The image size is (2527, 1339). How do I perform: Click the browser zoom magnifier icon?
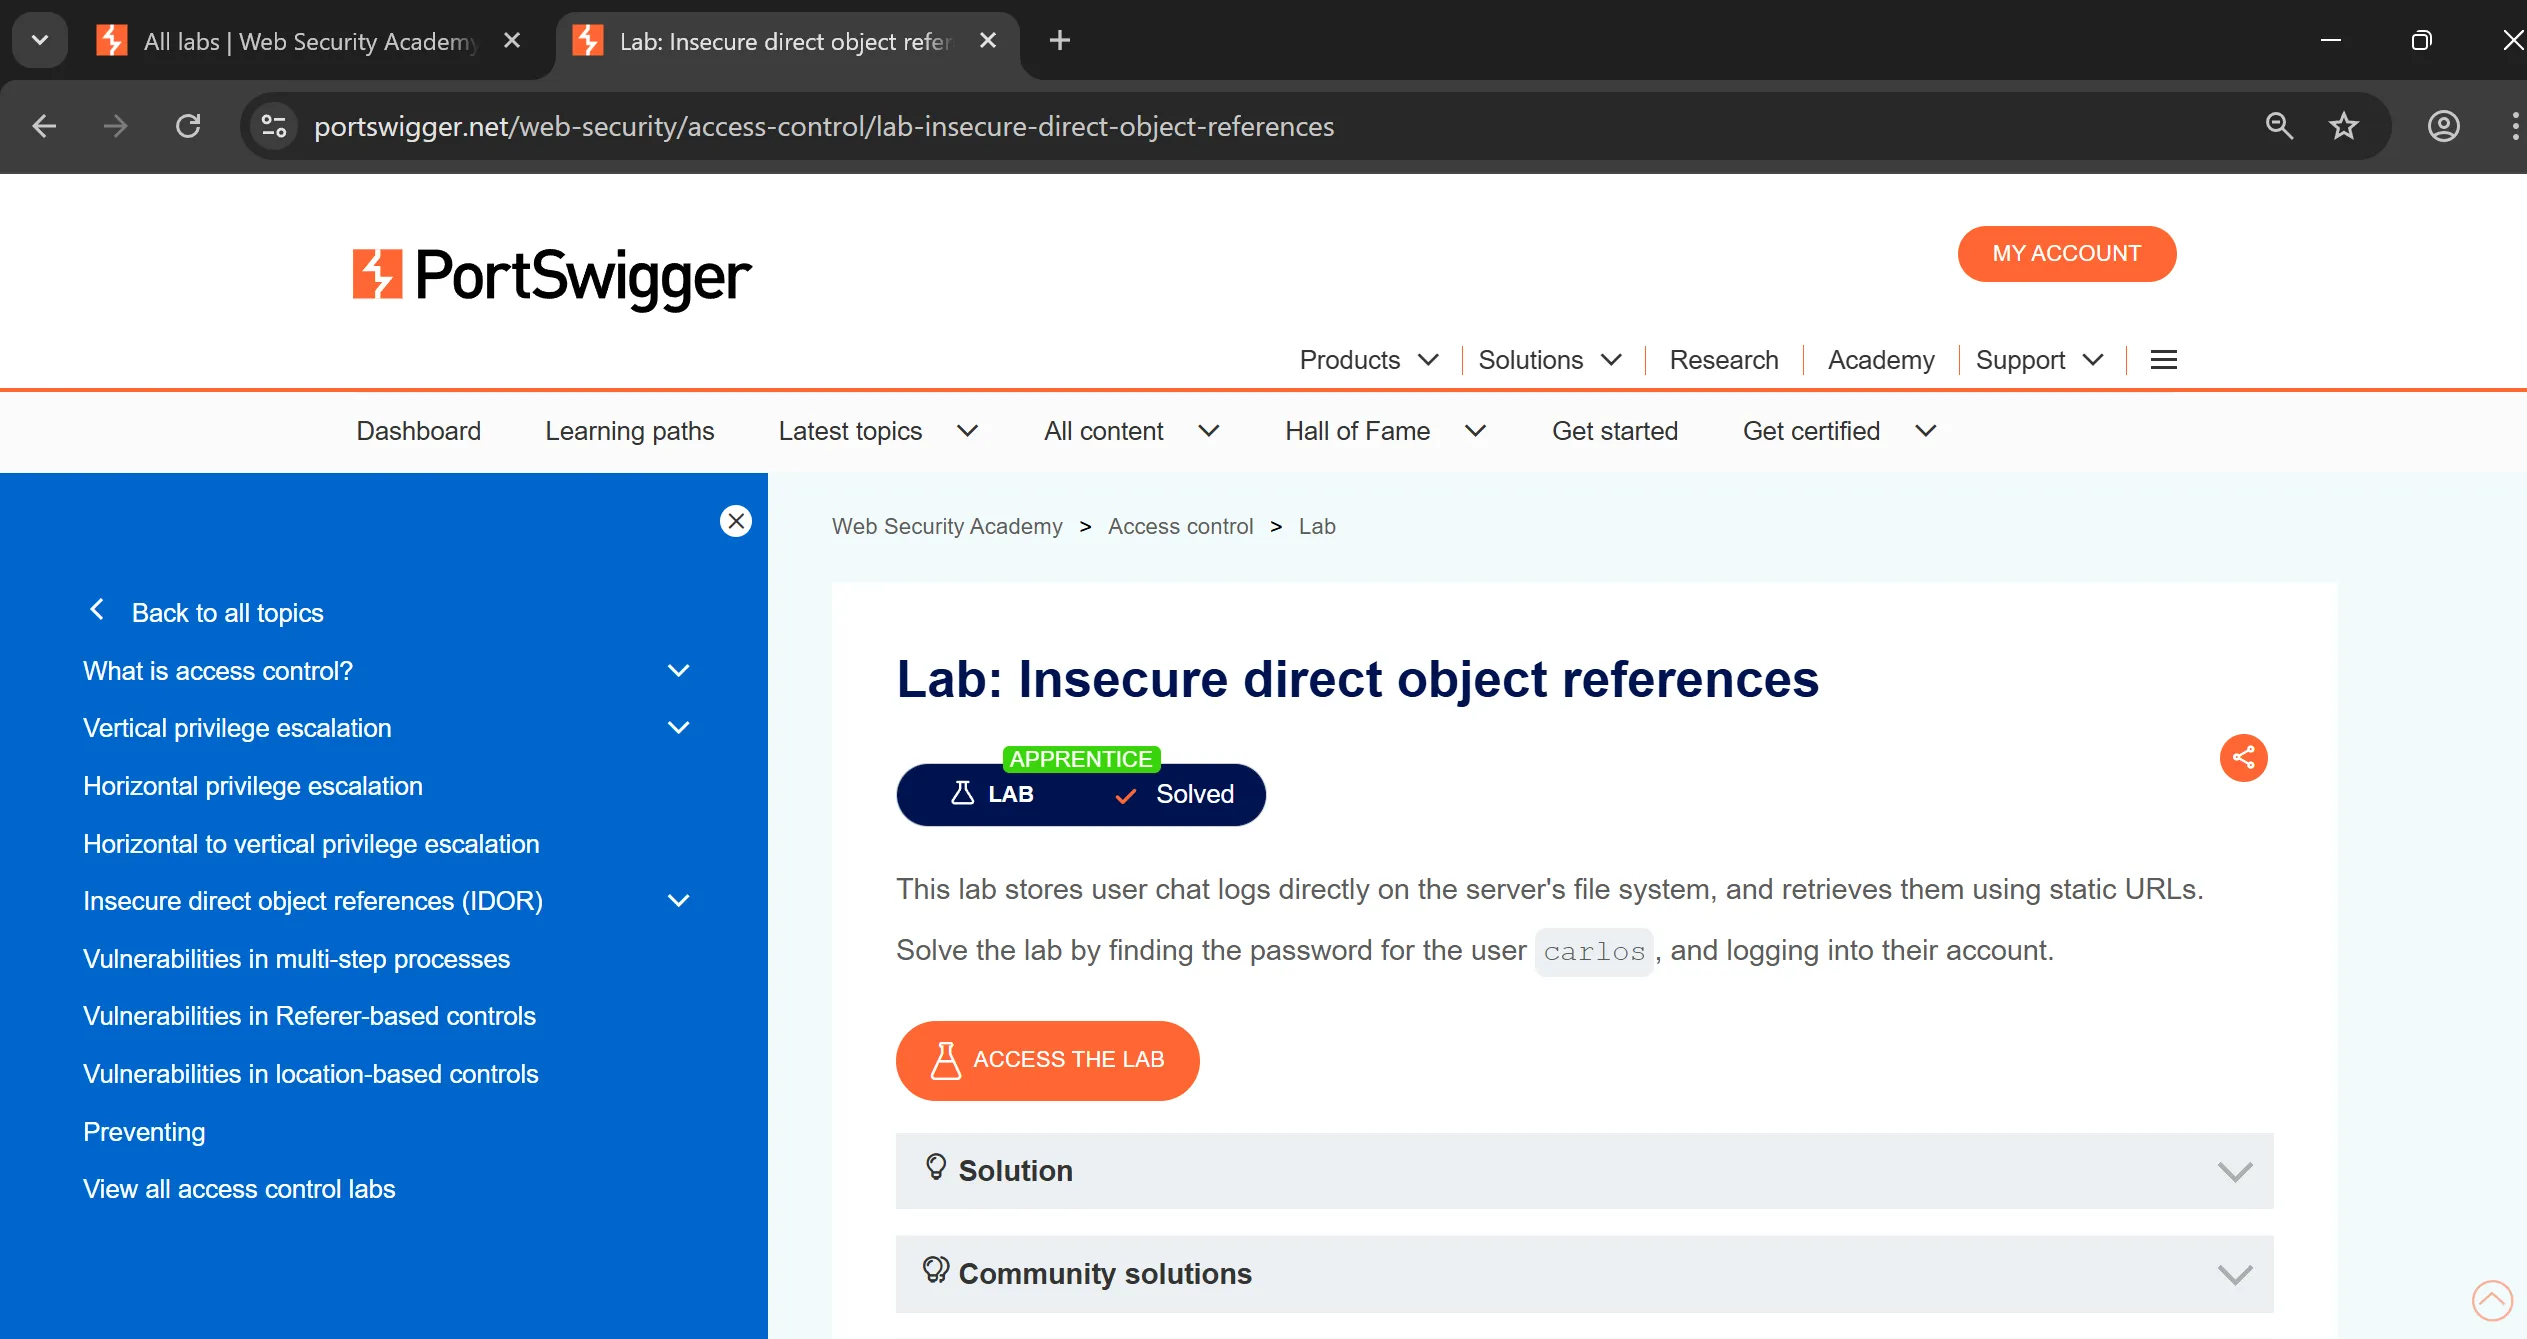pyautogui.click(x=2279, y=127)
